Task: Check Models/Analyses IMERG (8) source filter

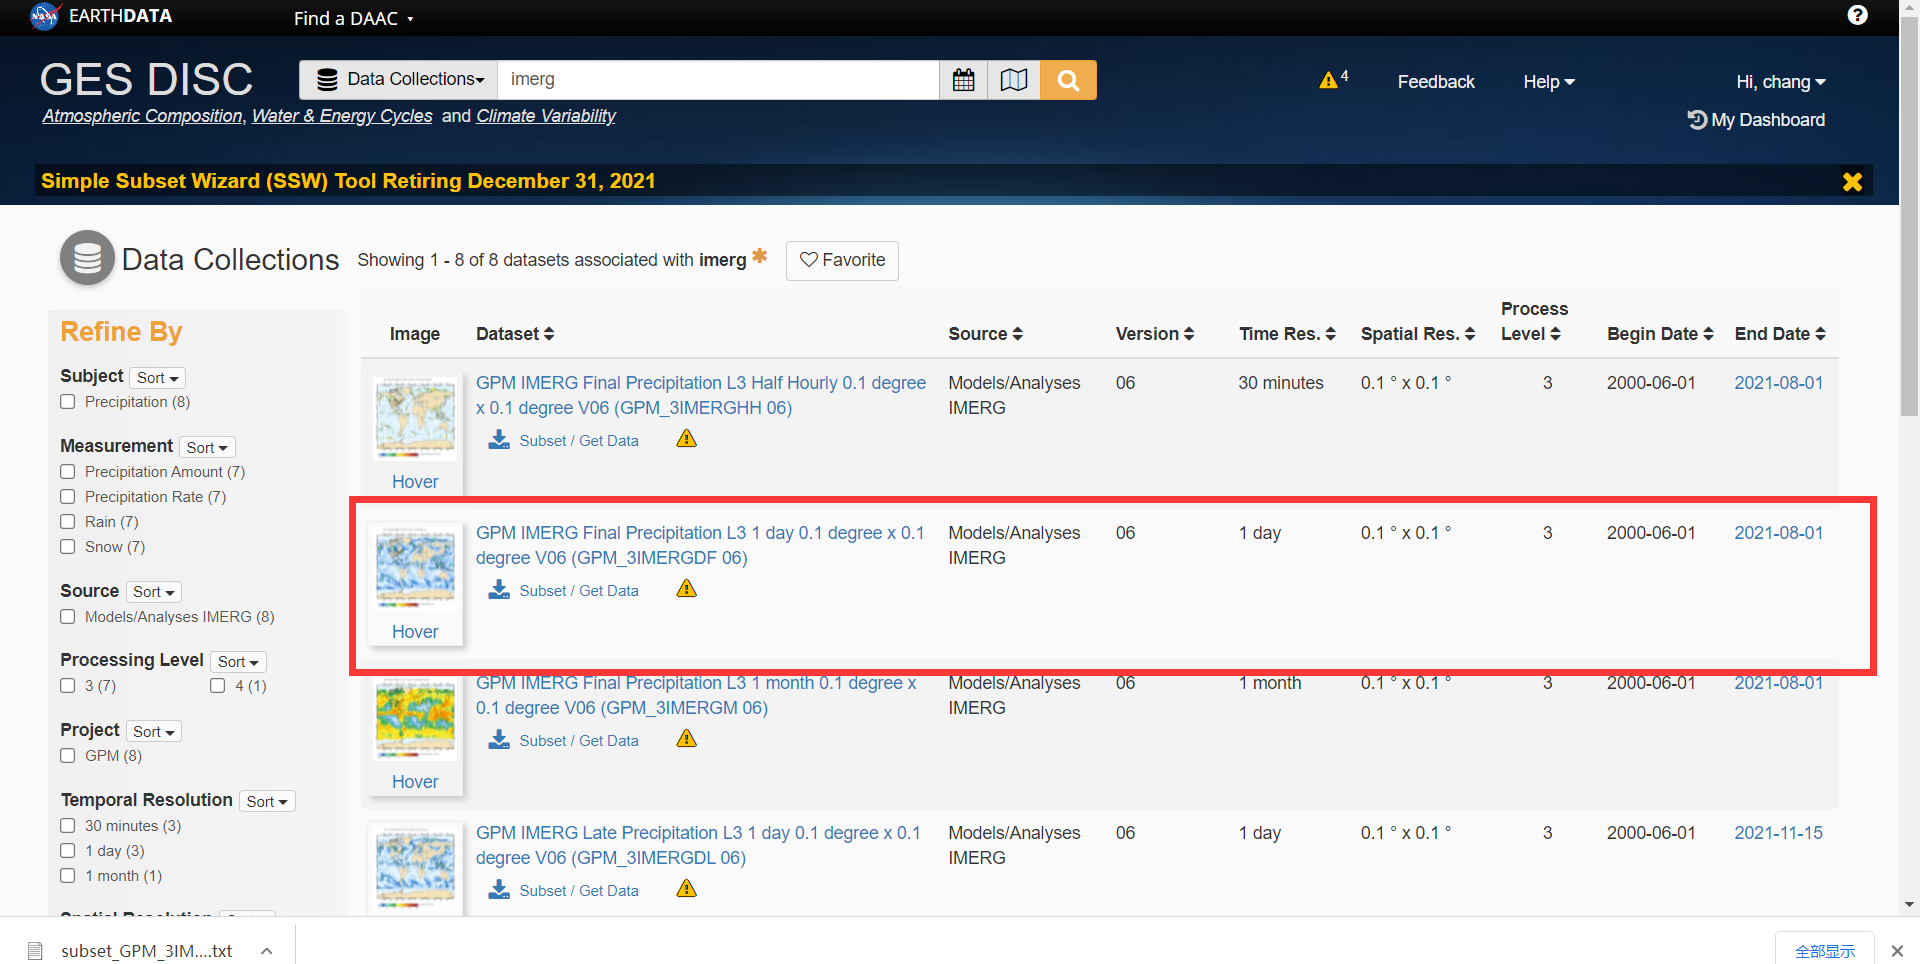Action: coord(68,617)
